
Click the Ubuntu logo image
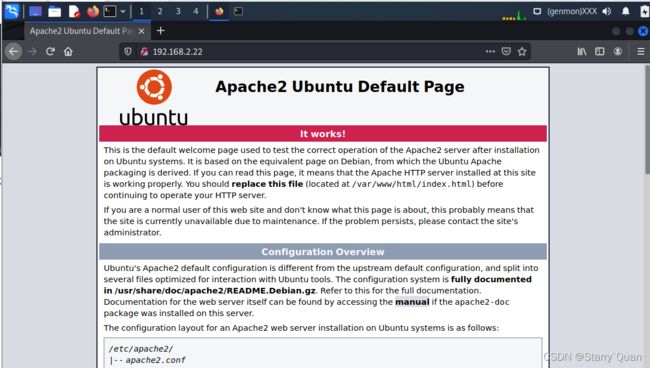click(154, 98)
